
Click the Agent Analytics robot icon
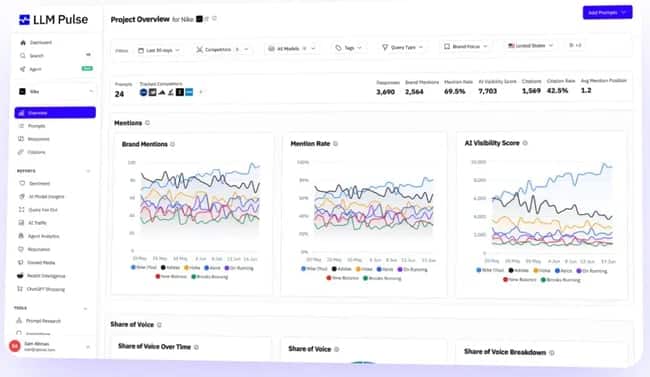[21, 236]
